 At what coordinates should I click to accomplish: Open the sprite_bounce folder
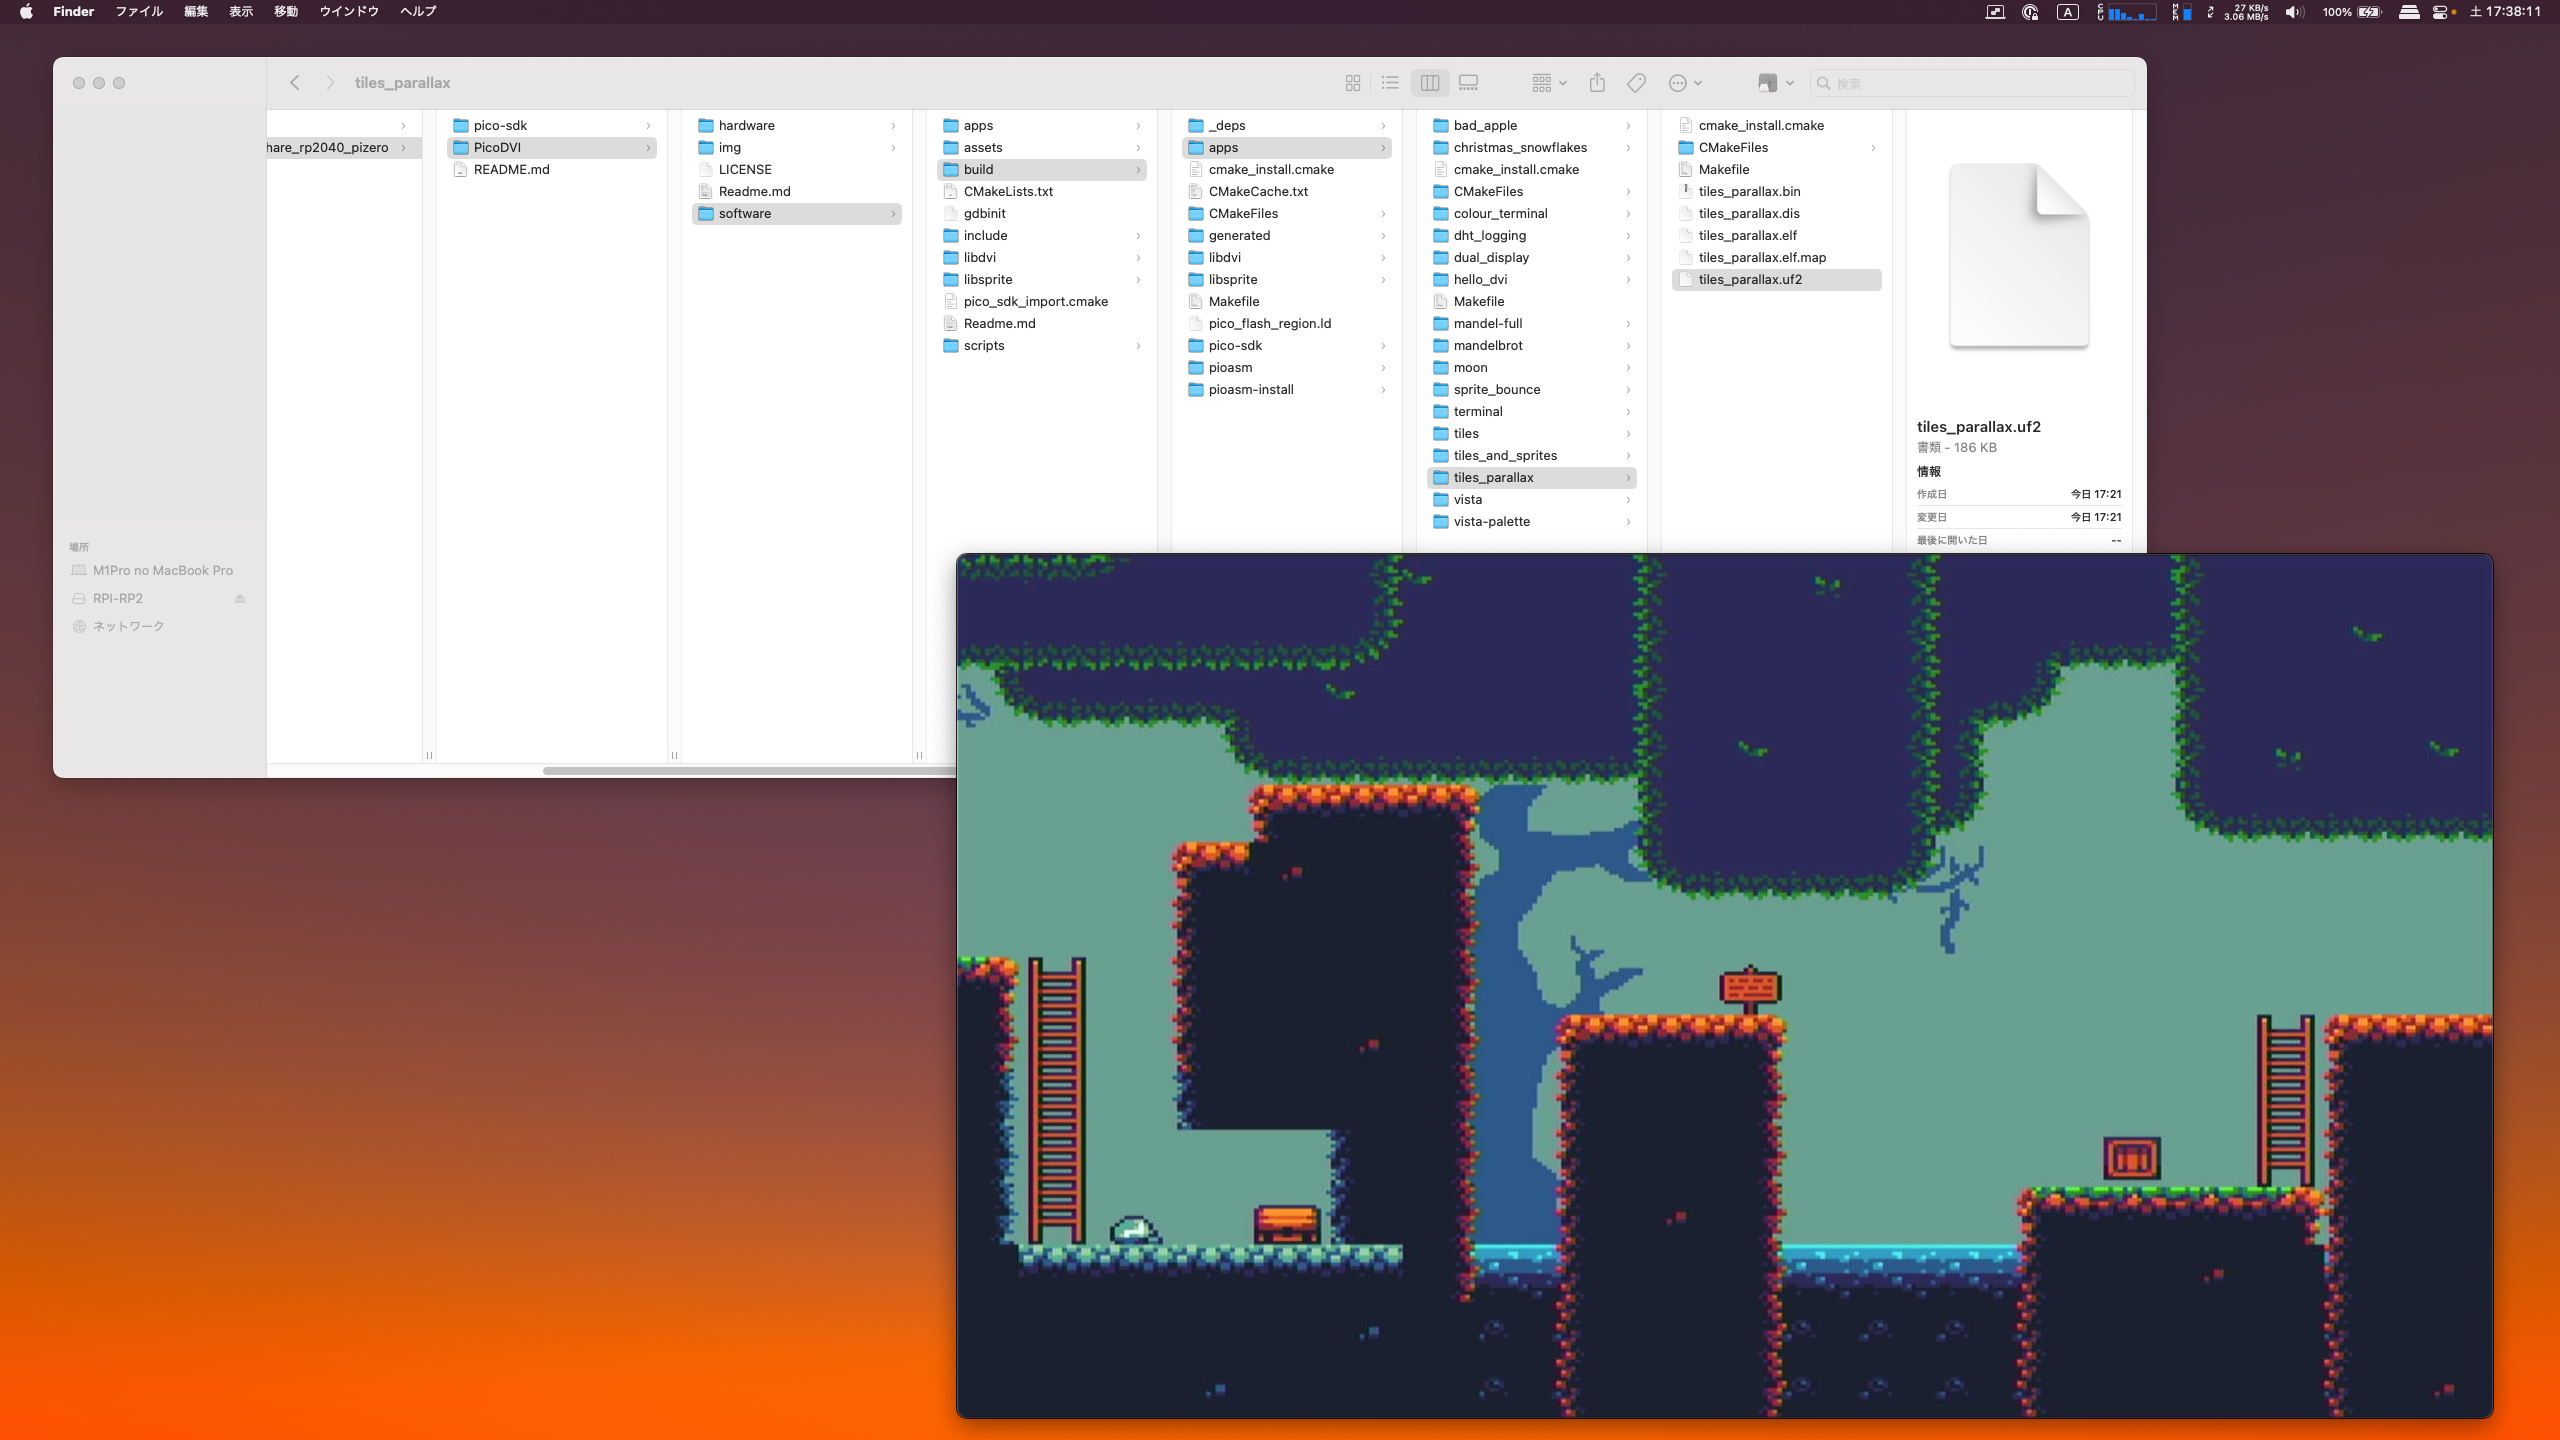(x=1496, y=390)
